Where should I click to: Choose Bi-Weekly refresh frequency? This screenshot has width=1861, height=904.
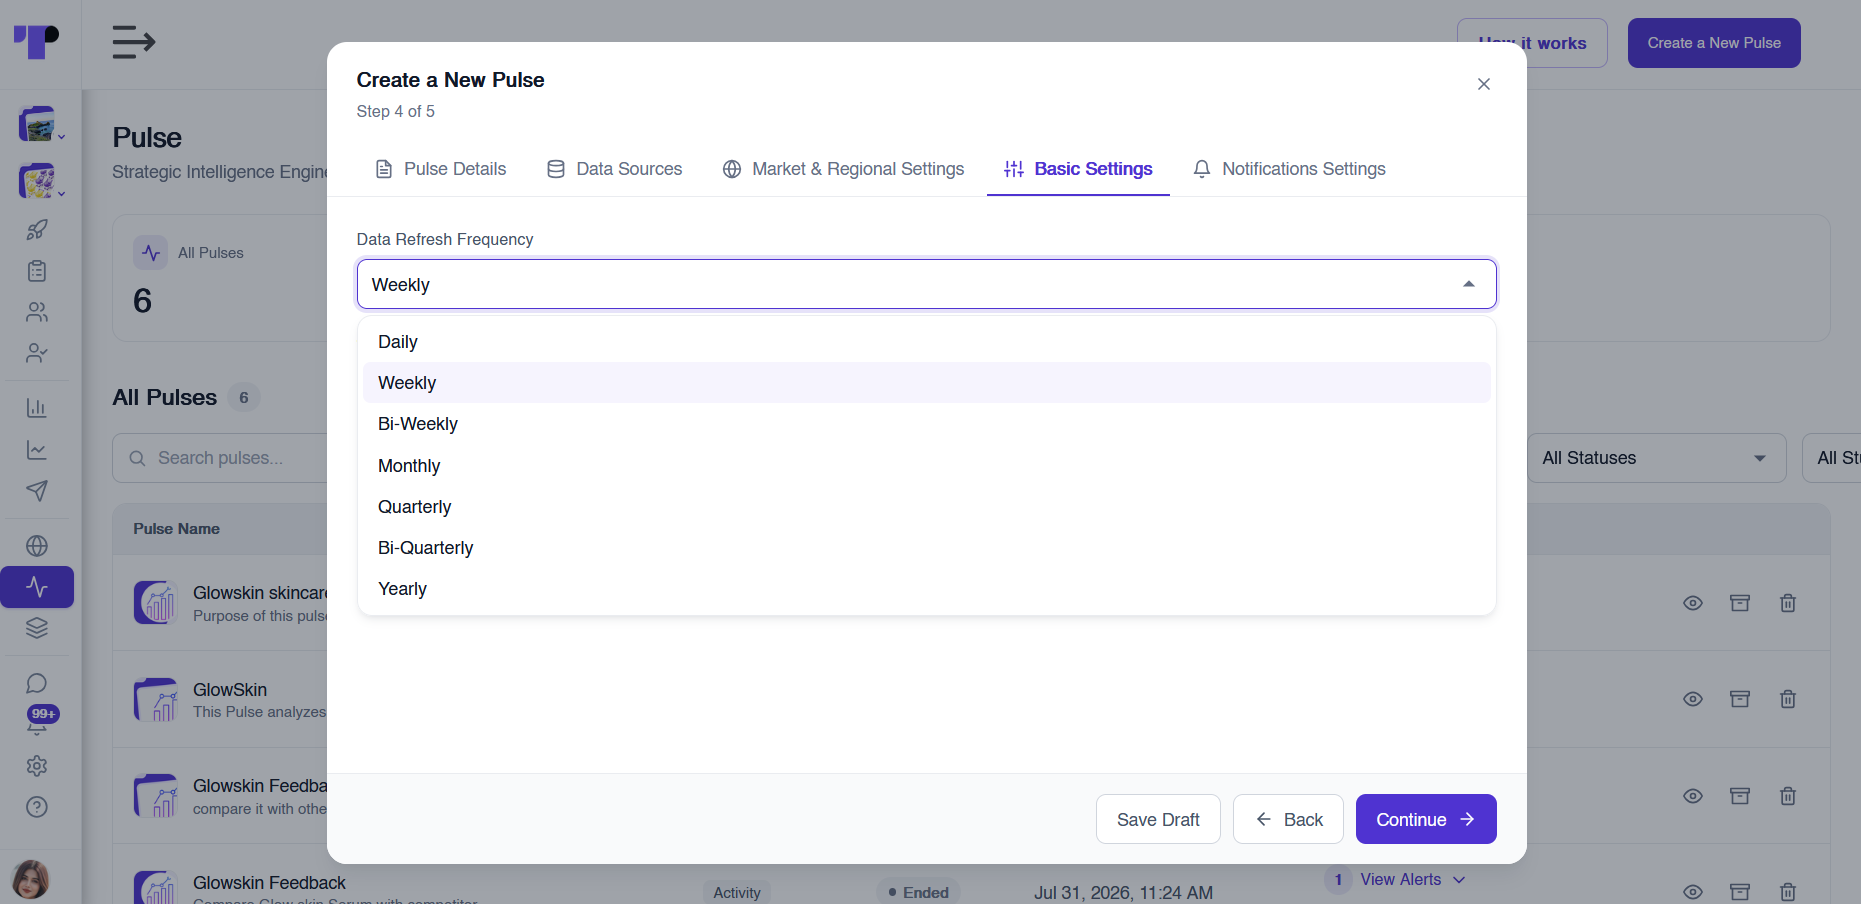click(x=926, y=424)
